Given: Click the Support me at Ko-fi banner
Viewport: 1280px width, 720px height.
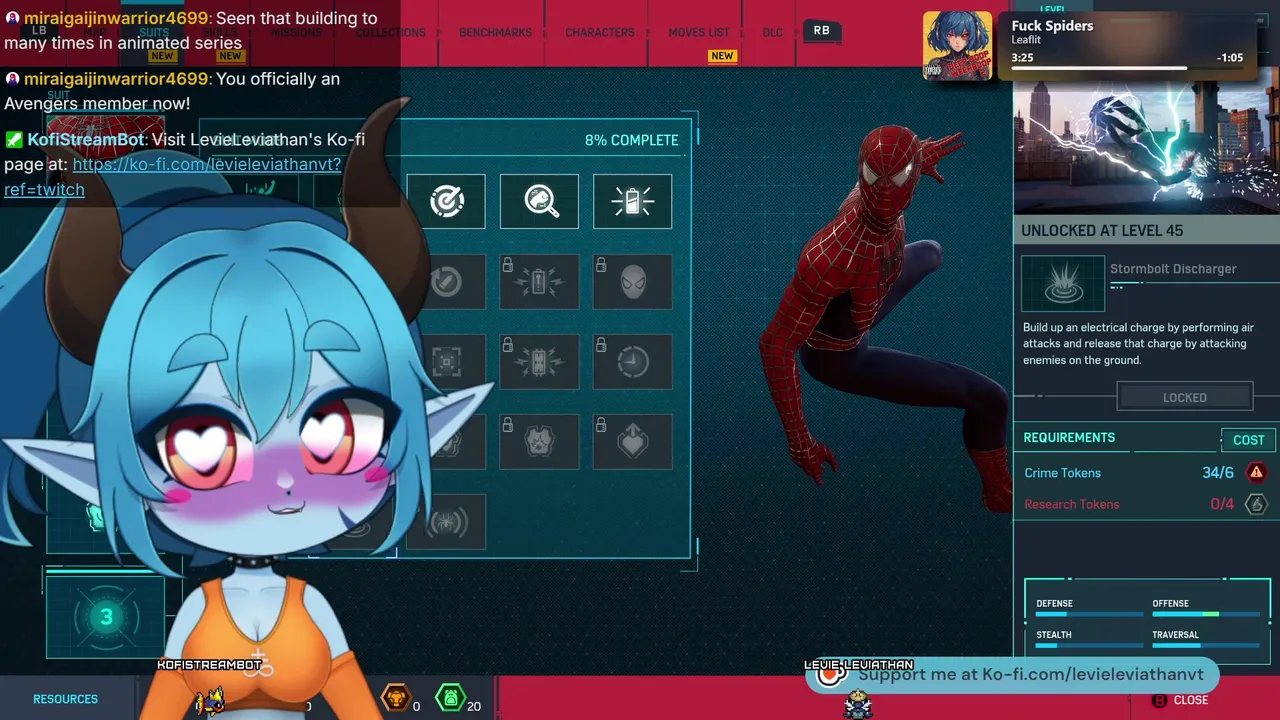Looking at the screenshot, I should 1013,675.
